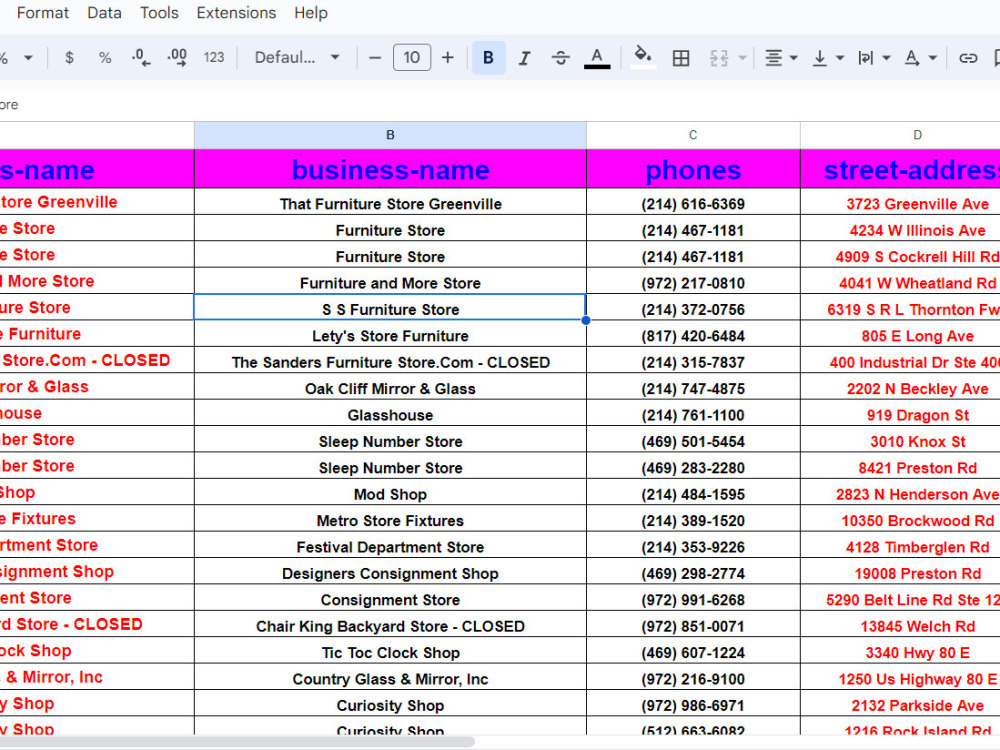Select address 919 Dragon St
The height and width of the screenshot is (750, 1000).
pos(901,415)
